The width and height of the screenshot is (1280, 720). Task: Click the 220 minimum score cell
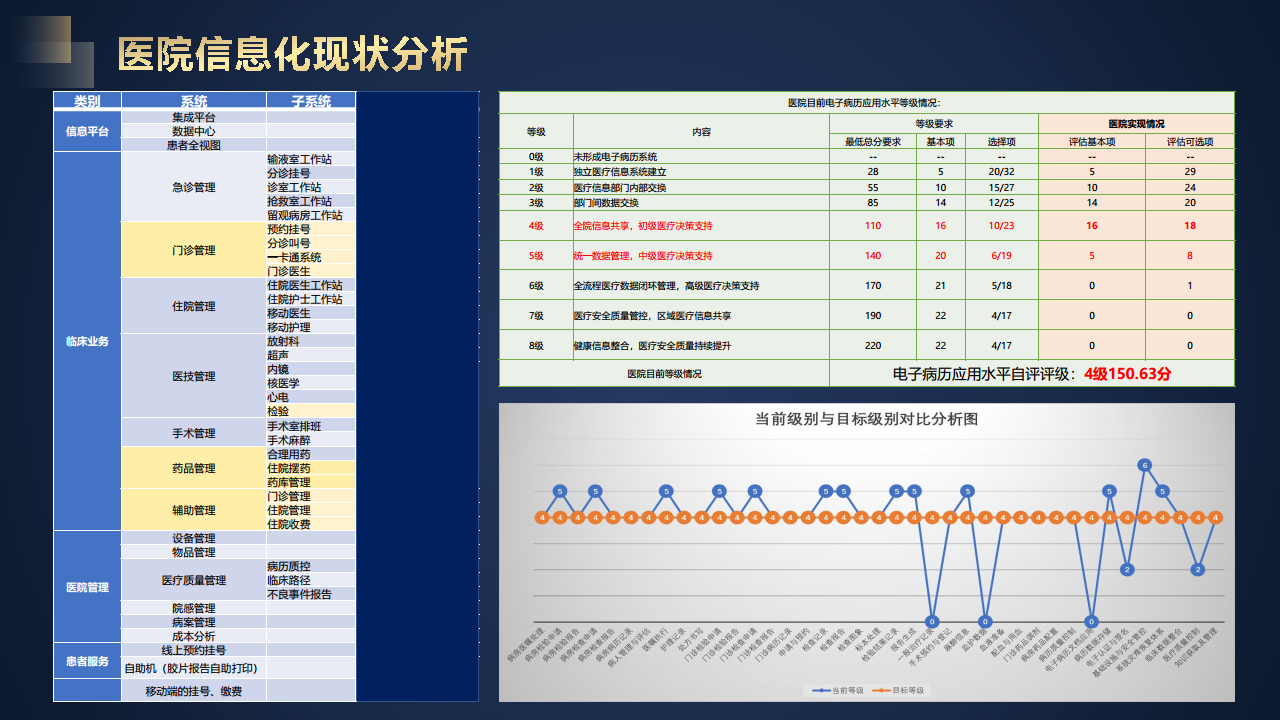click(873, 345)
